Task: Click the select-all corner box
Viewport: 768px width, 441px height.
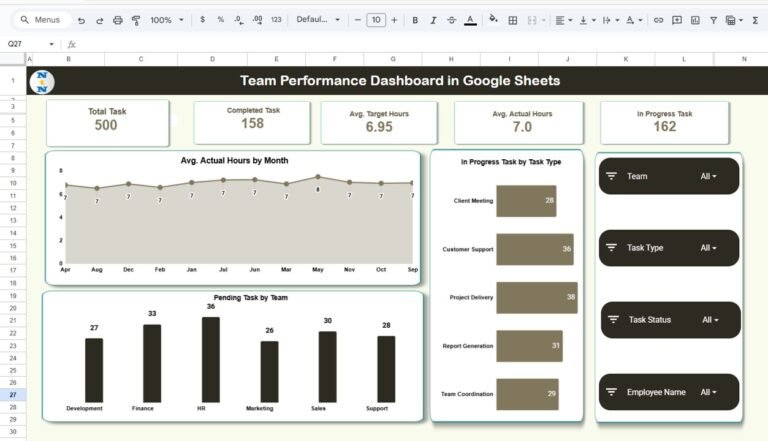Action: click(13, 59)
